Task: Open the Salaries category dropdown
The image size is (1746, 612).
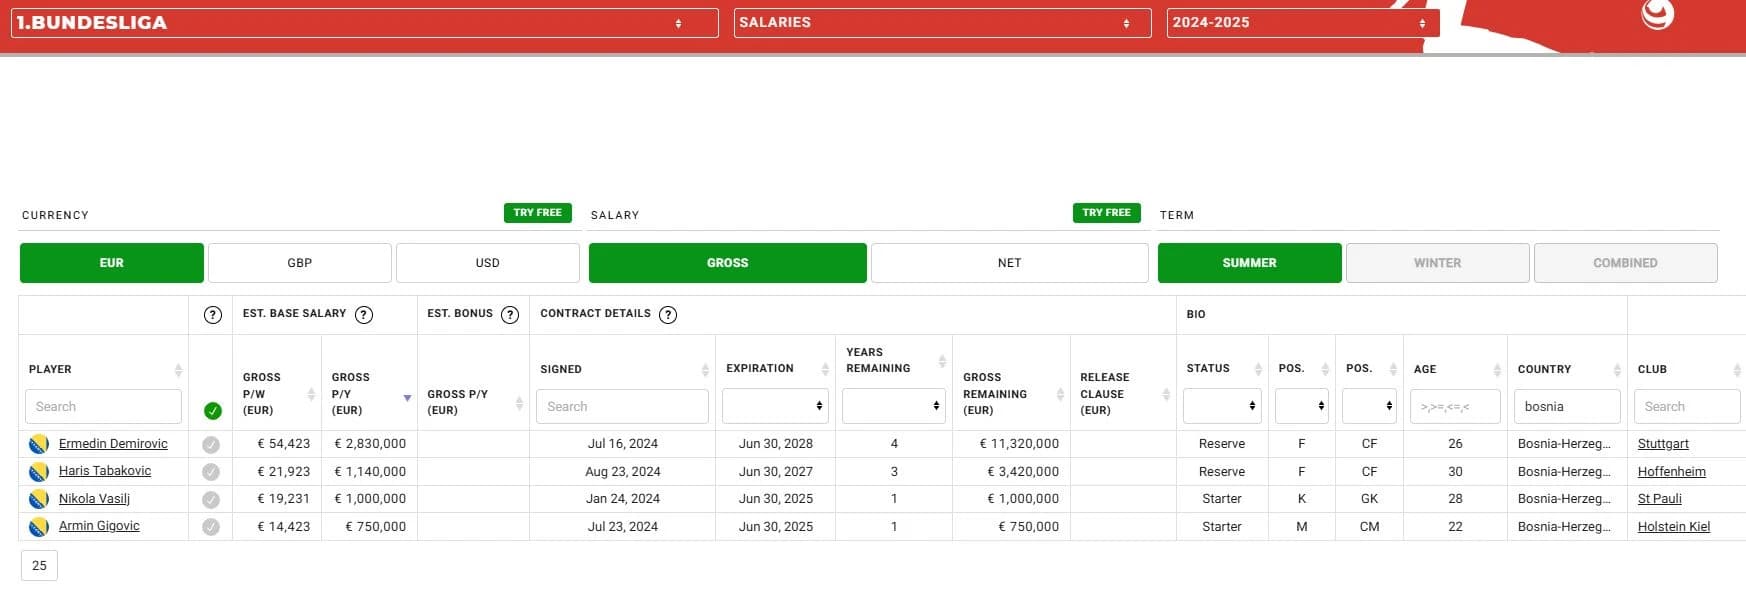Action: 942,23
